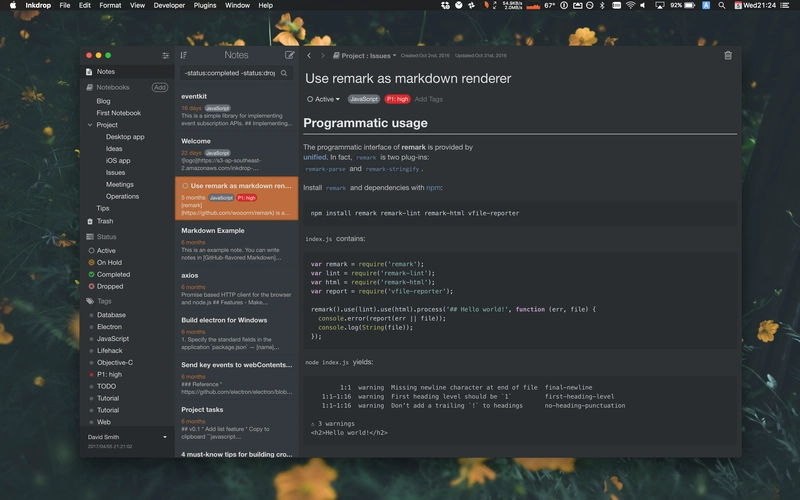Click the Bluetooth menu bar icon
Screen dimensions: 800x500
[x=602, y=5]
